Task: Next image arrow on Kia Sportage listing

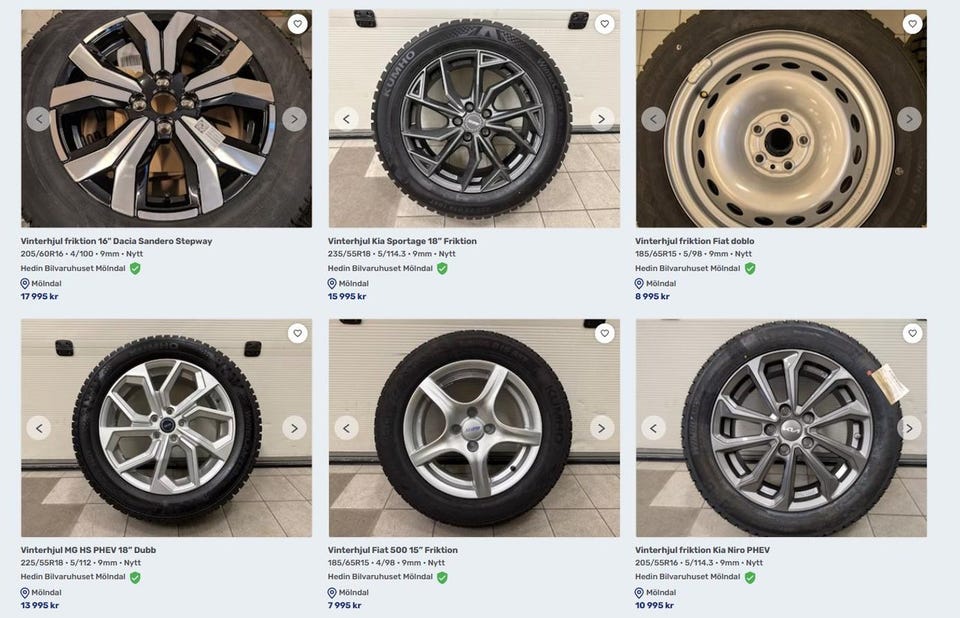Action: tap(601, 119)
